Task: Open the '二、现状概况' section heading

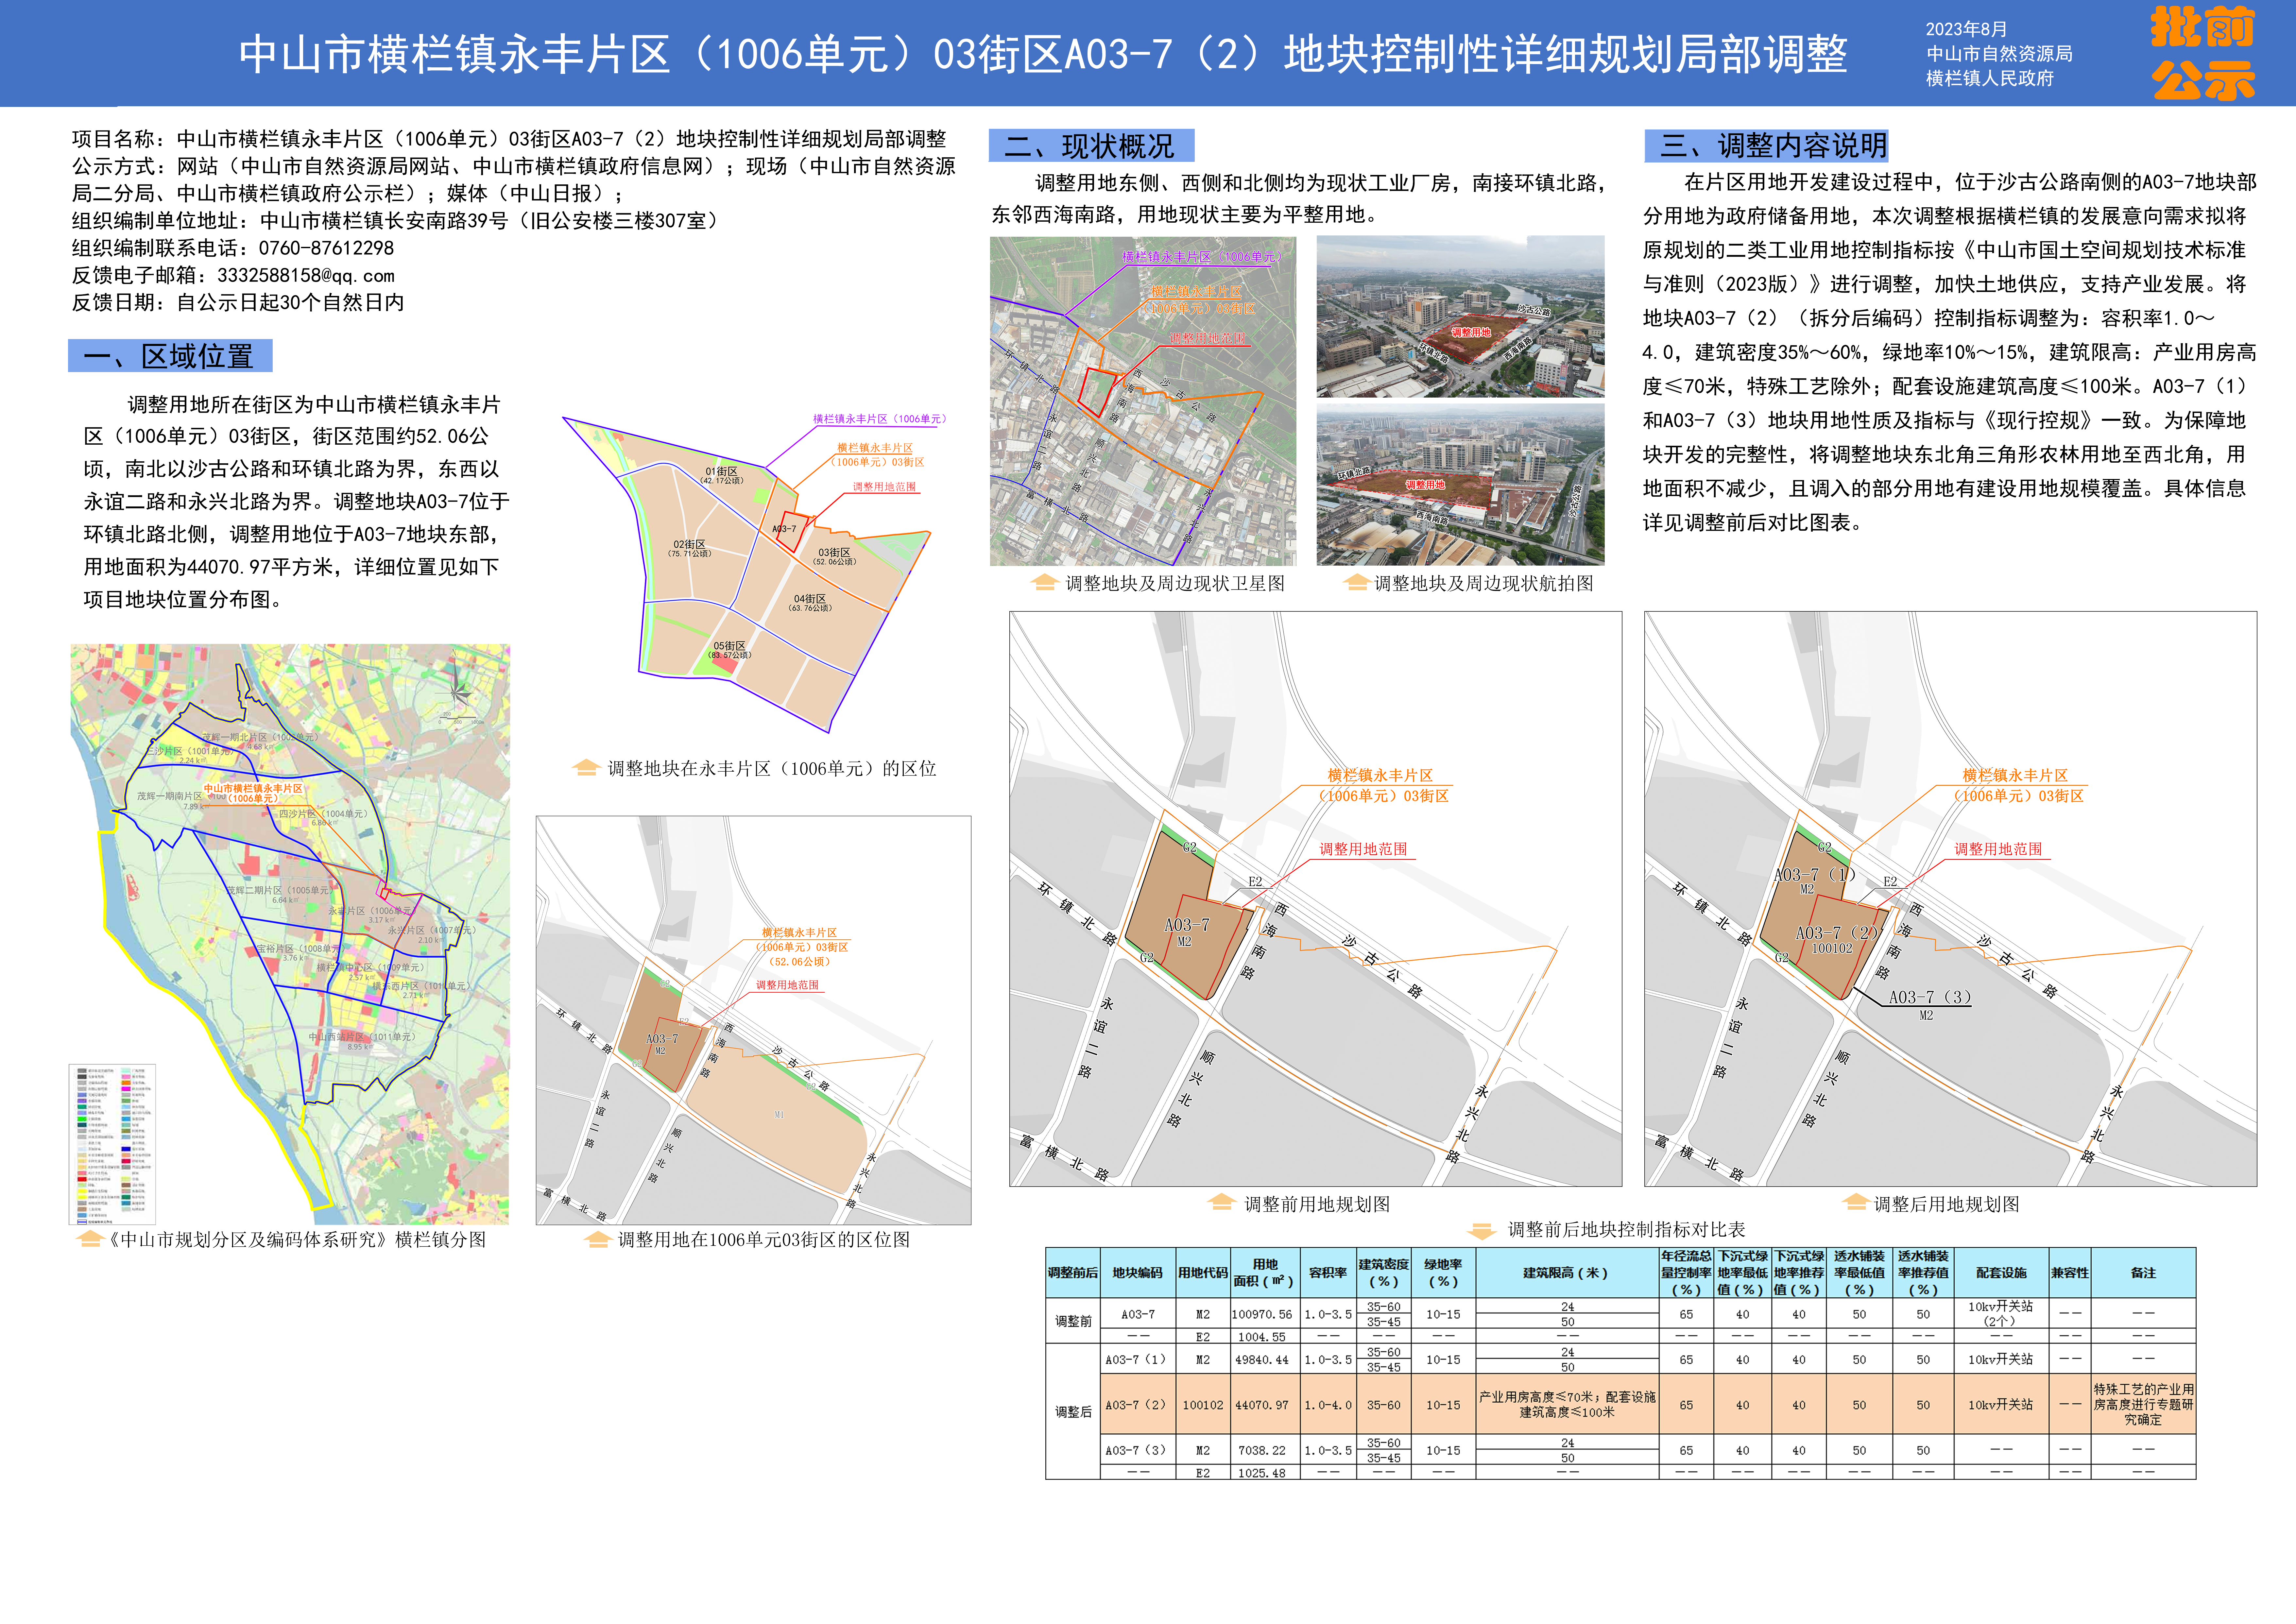Action: point(1092,146)
